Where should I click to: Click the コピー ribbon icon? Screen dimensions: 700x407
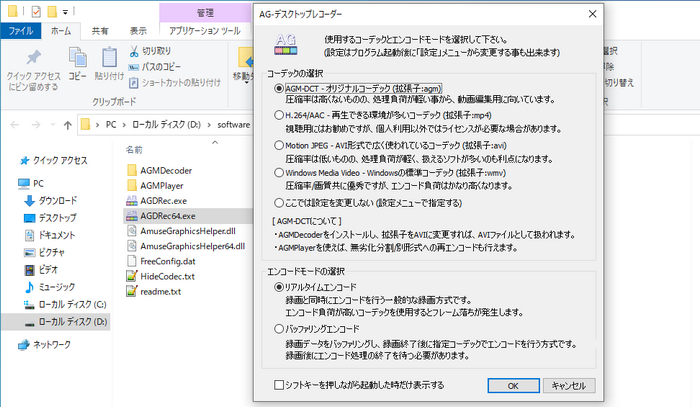[78, 58]
